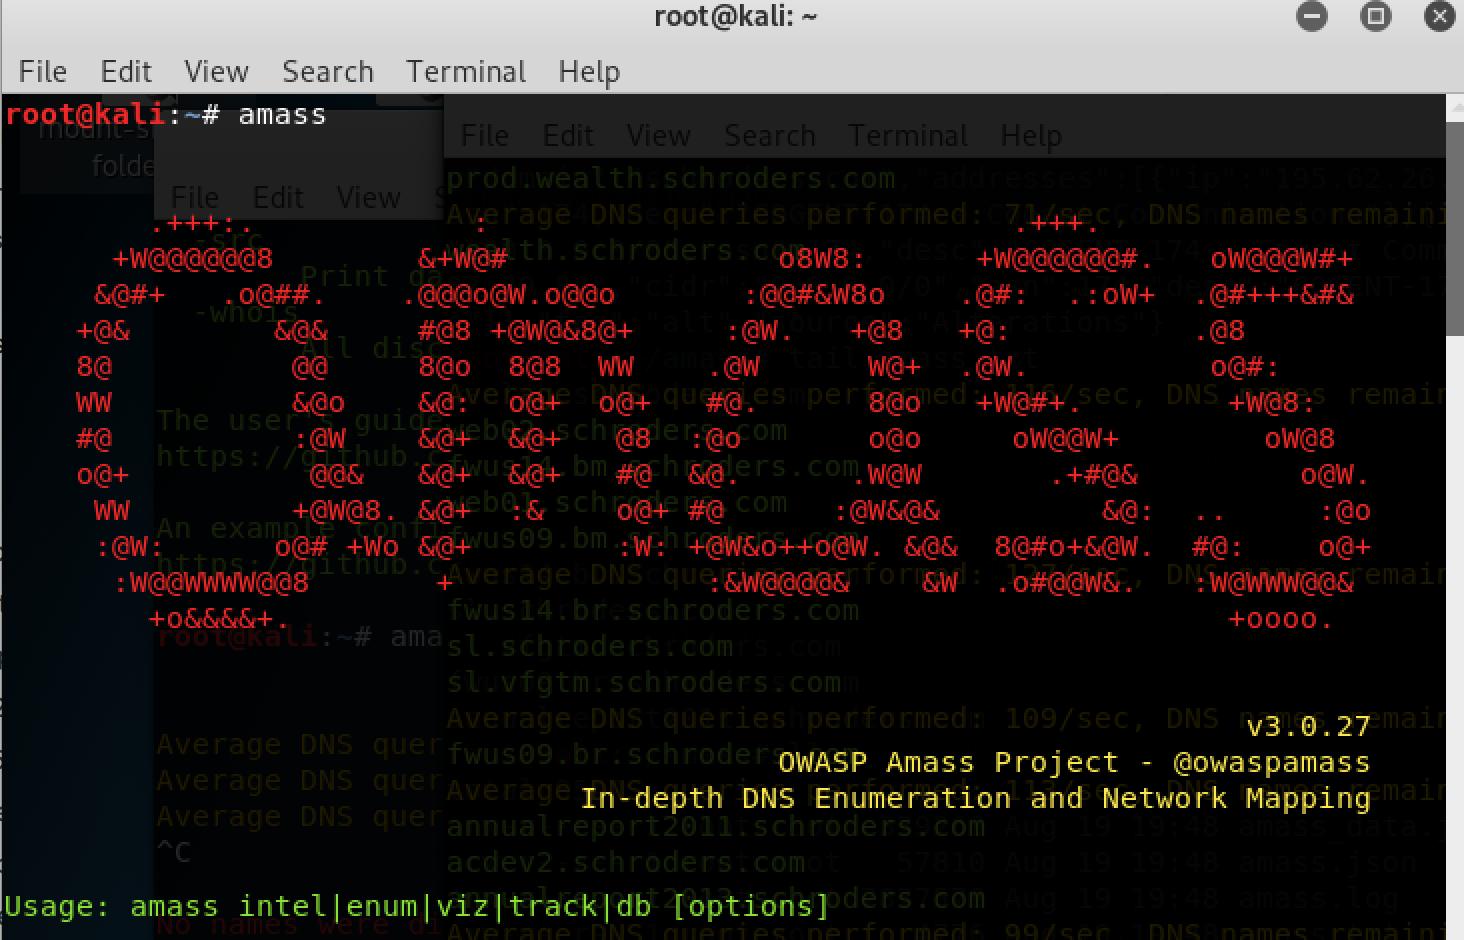The height and width of the screenshot is (940, 1464).
Task: Click 'OWASP Amass Project - @owaspamass' line
Action: [1074, 762]
